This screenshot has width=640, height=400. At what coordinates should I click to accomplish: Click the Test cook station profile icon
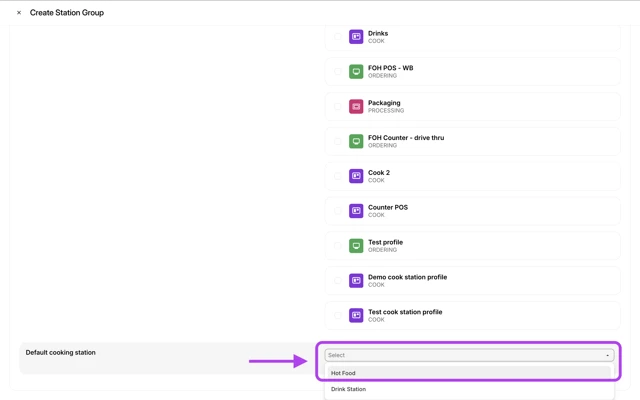[356, 315]
